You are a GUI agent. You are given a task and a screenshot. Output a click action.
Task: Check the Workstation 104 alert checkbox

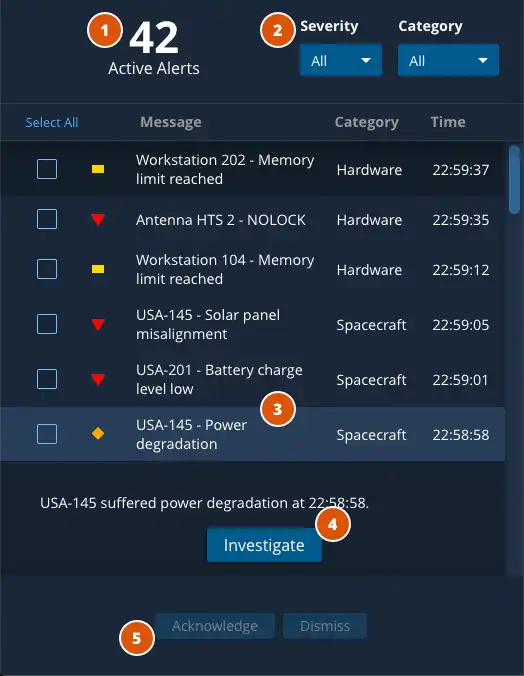pos(47,269)
